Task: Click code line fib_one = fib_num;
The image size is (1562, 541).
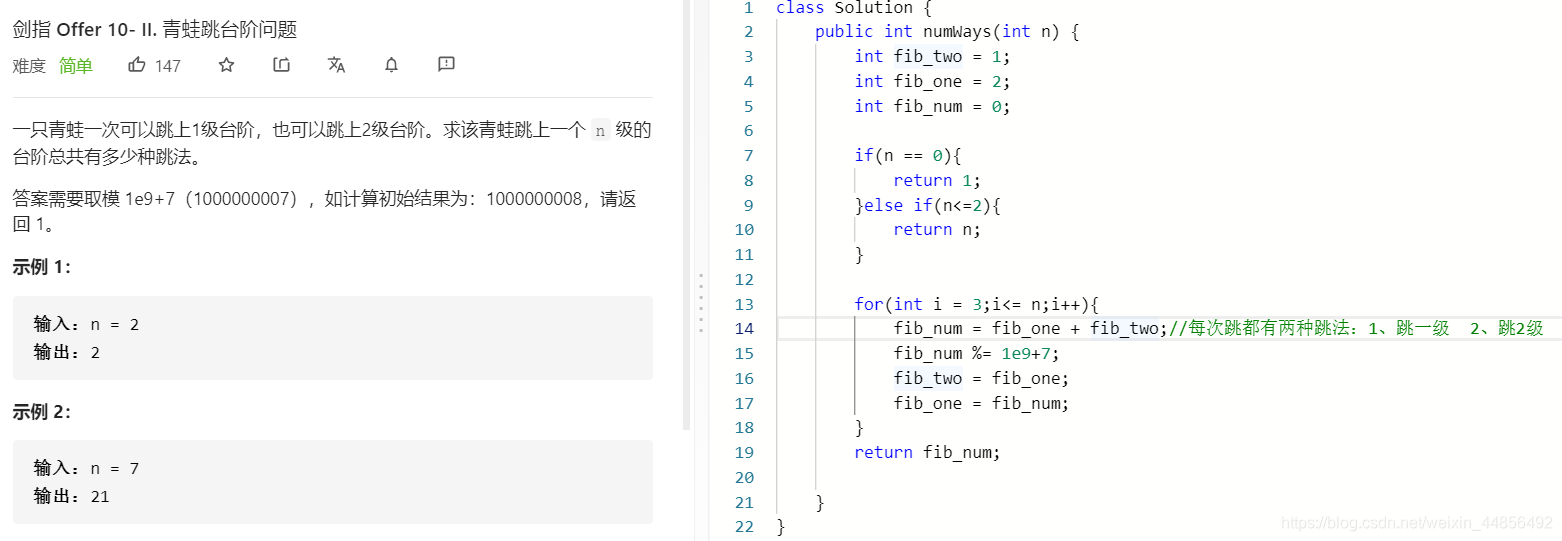Action: 982,403
